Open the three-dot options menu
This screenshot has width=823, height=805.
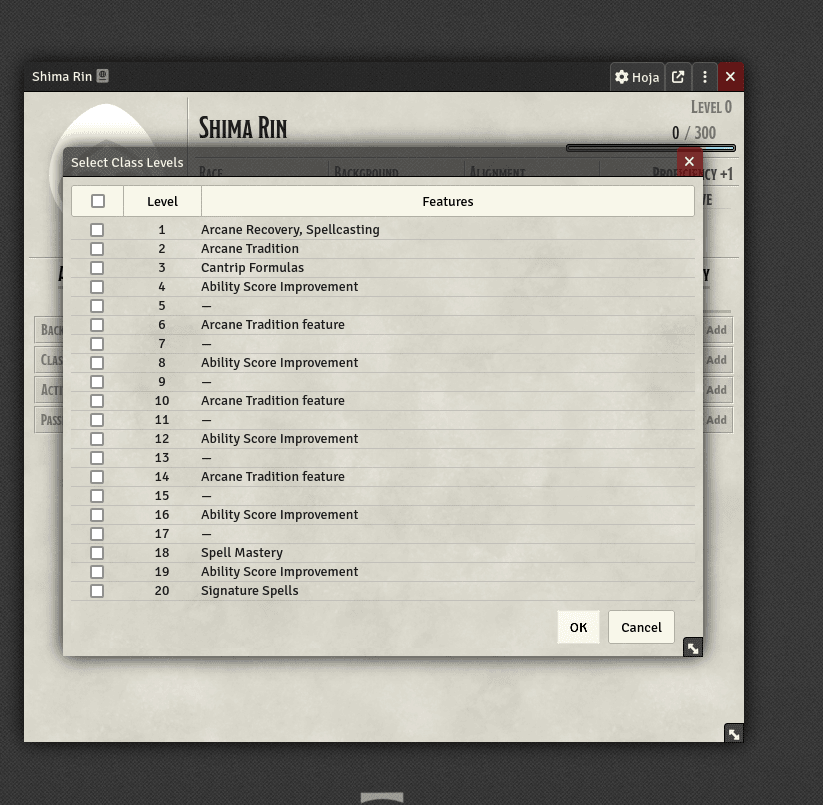pos(705,77)
